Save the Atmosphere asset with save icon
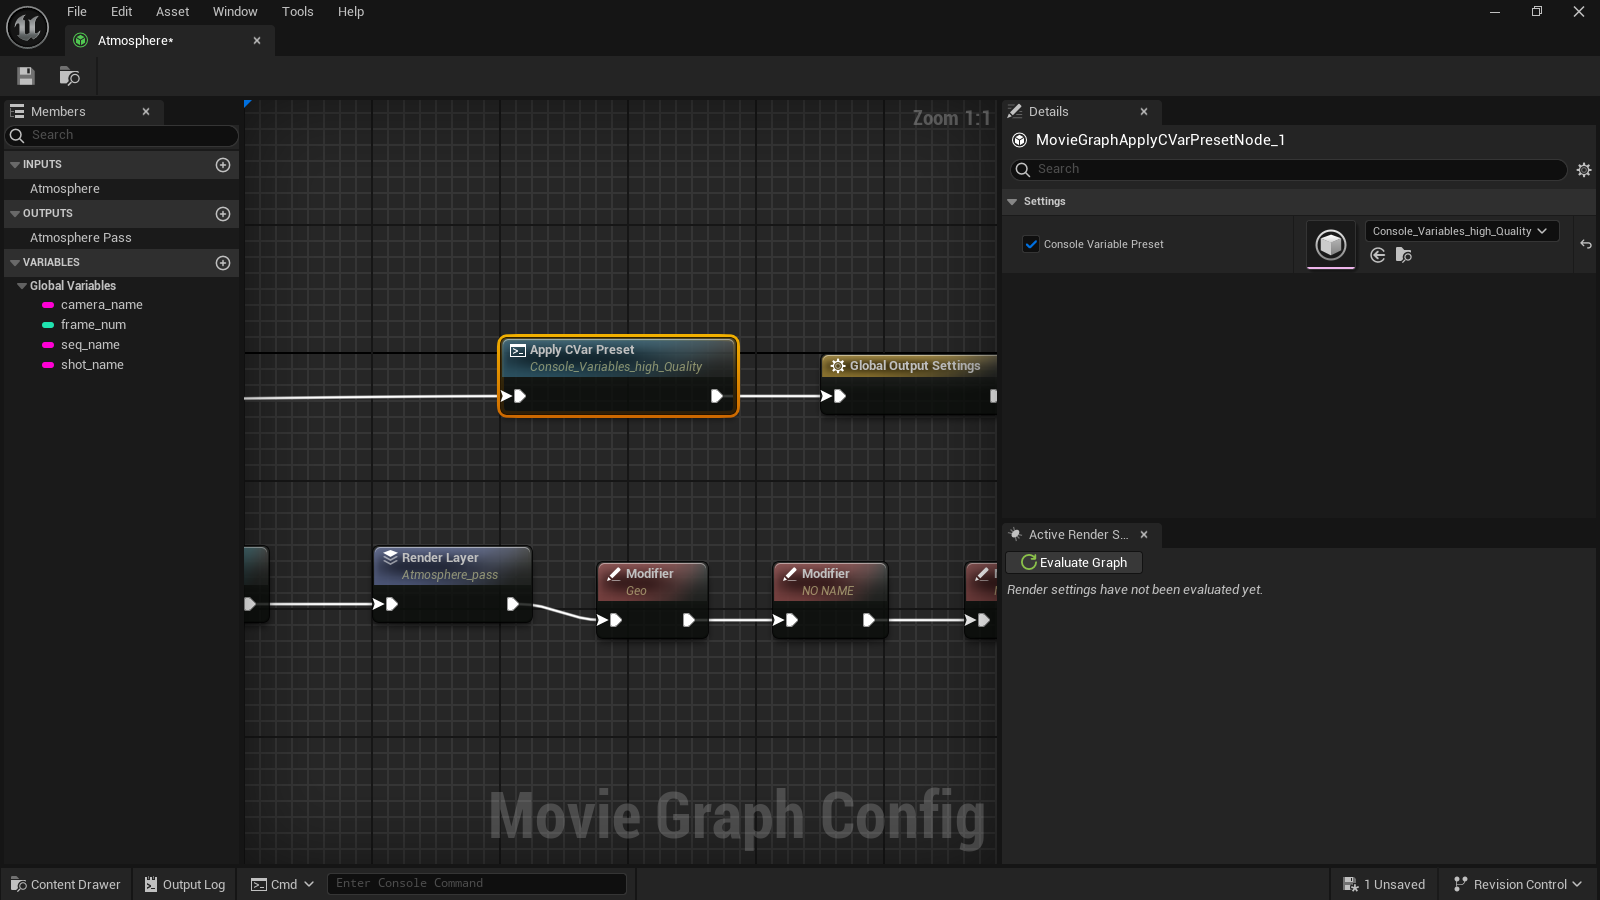The image size is (1600, 900). [26, 76]
